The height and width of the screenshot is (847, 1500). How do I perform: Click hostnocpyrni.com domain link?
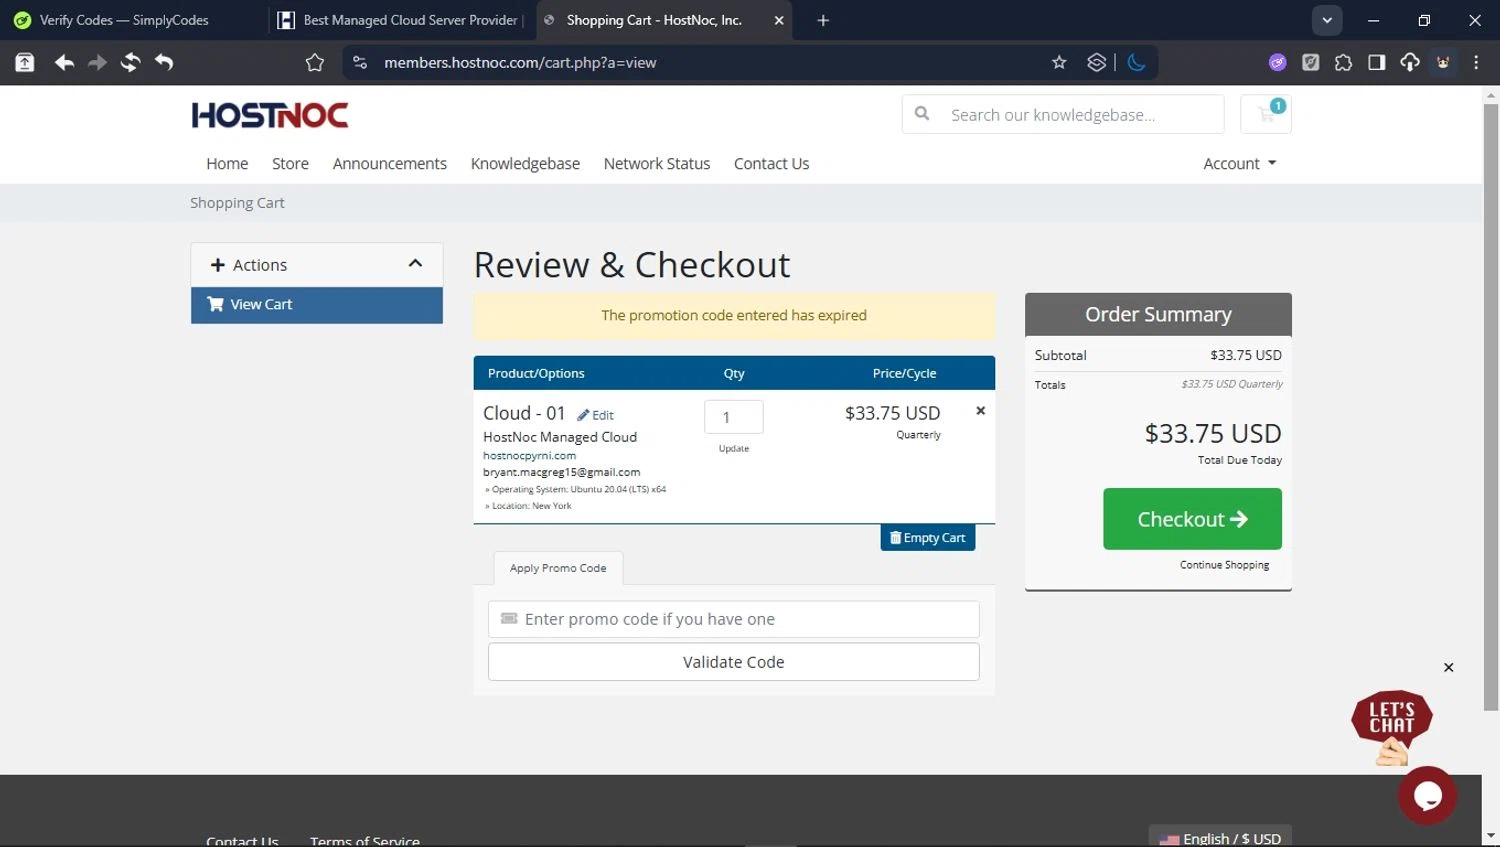click(529, 455)
